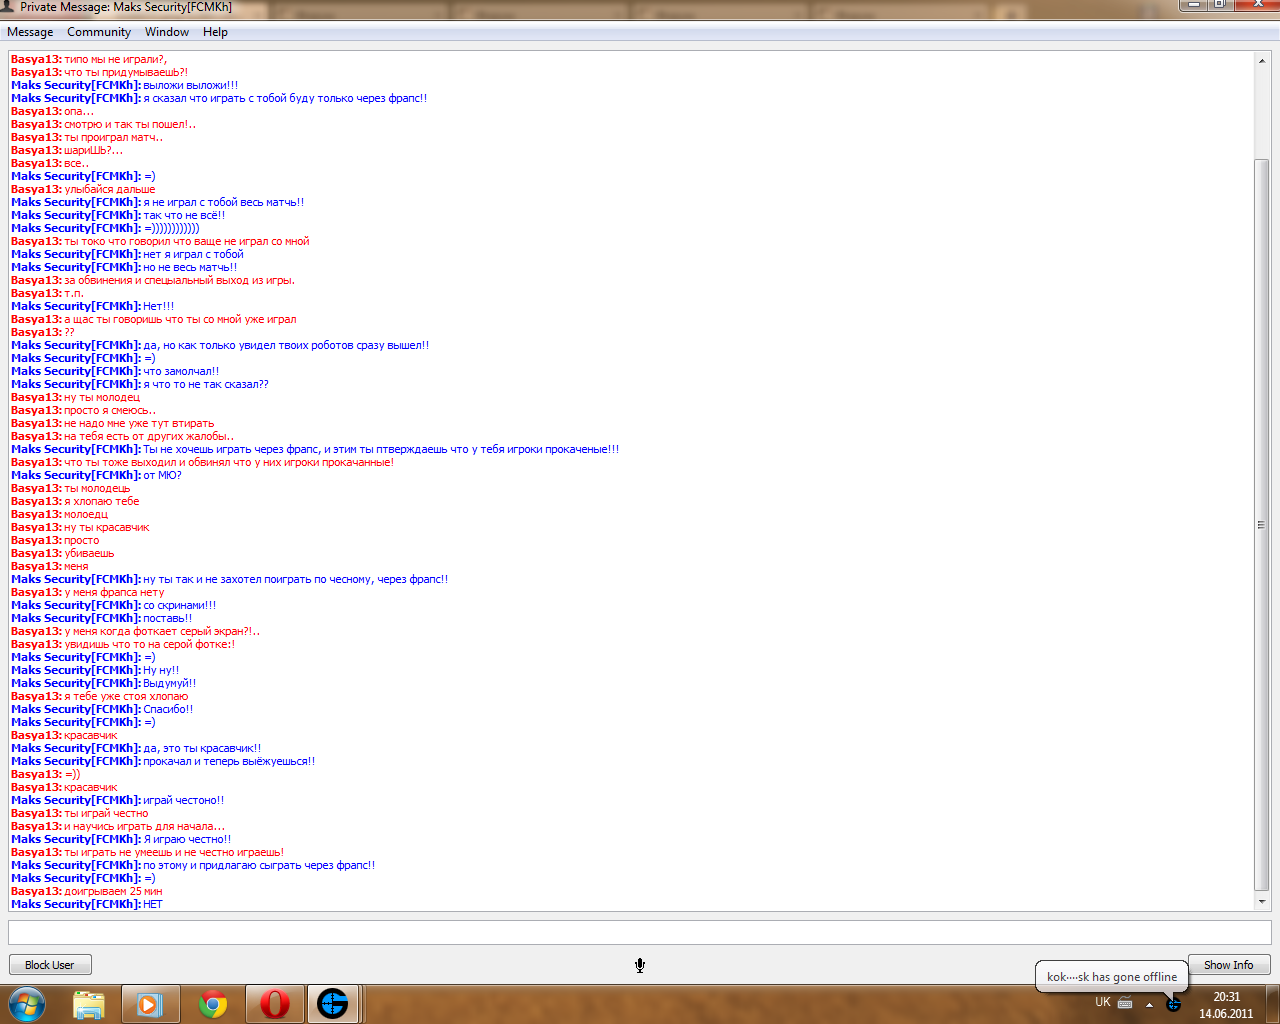Open Google Chrome from the taskbar
The height and width of the screenshot is (1024, 1280).
212,1004
